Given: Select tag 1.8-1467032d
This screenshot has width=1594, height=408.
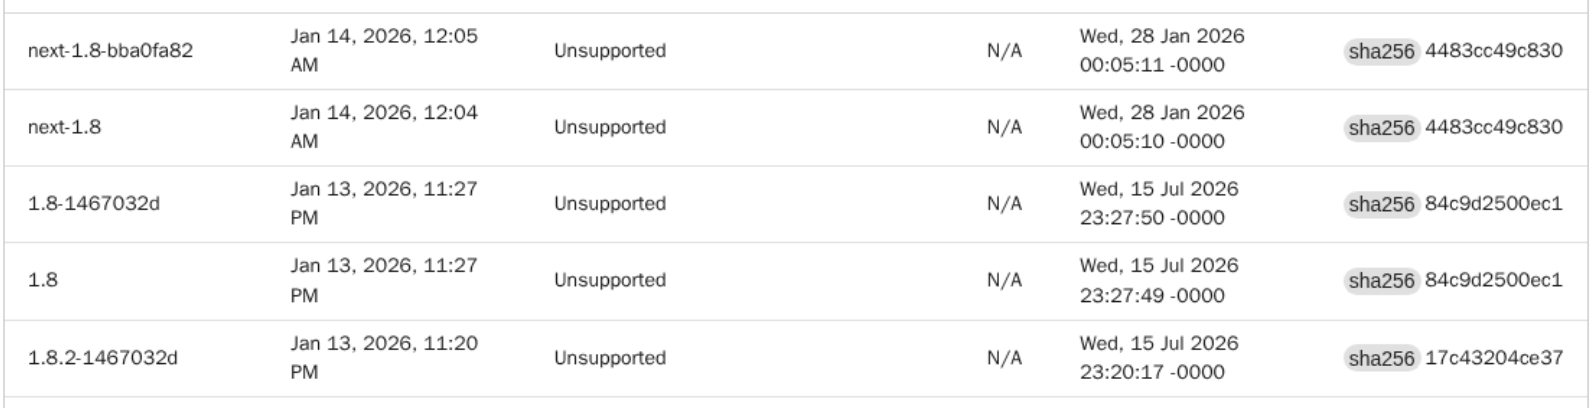Looking at the screenshot, I should [x=93, y=204].
